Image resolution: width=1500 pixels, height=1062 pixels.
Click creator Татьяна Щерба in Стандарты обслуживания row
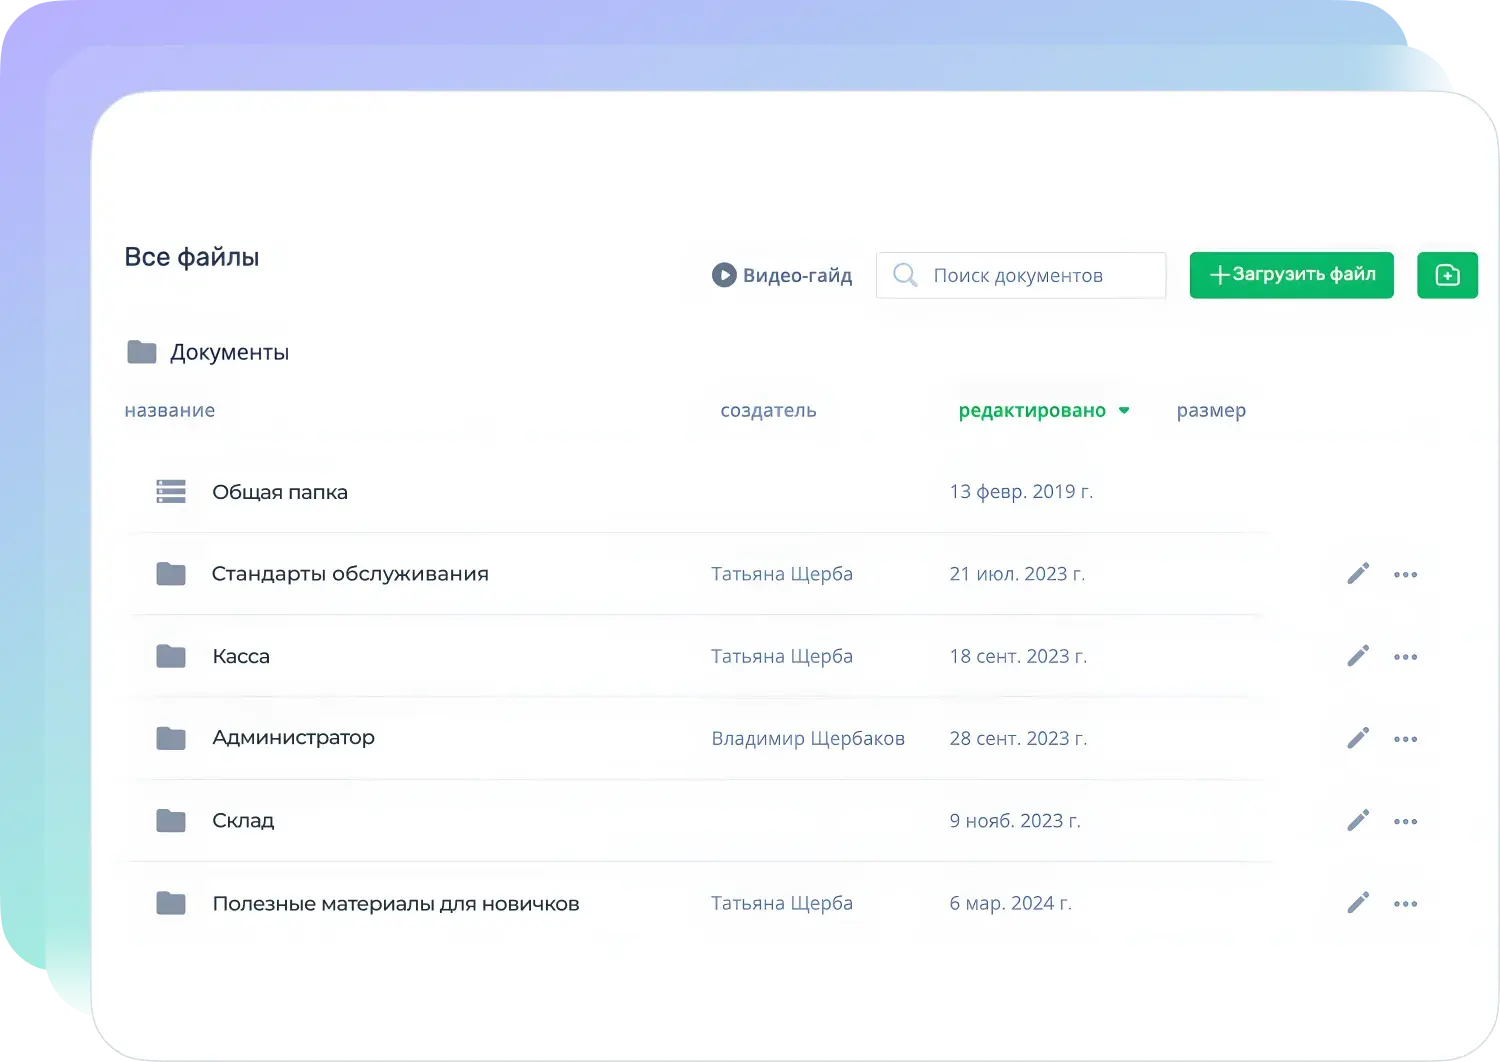(x=782, y=574)
